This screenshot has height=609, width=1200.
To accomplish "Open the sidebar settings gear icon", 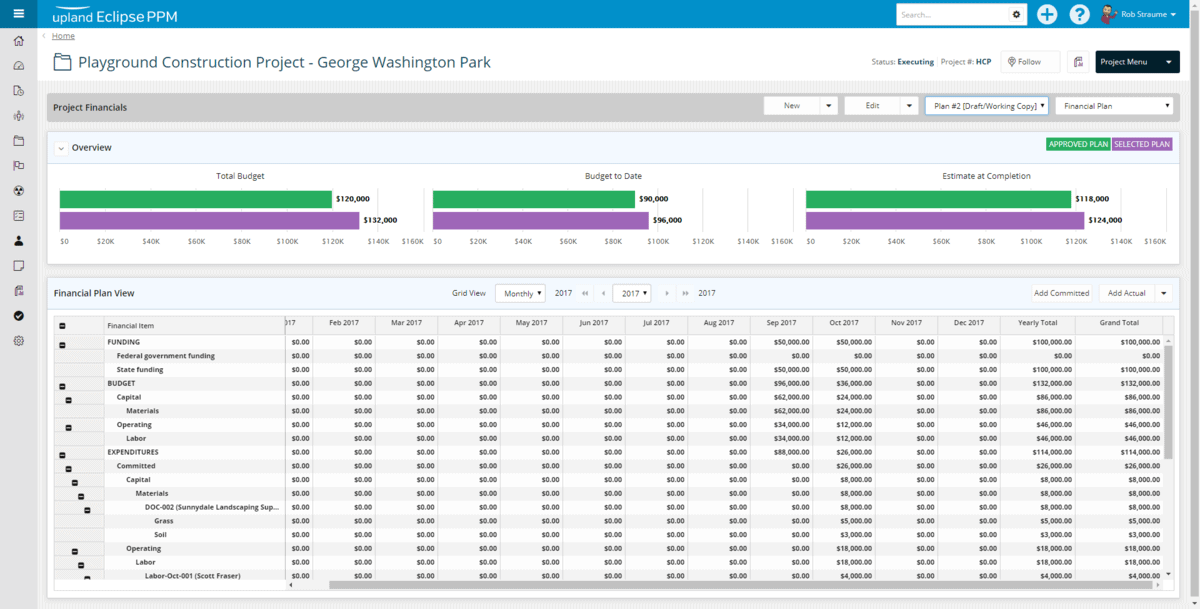I will 18,341.
